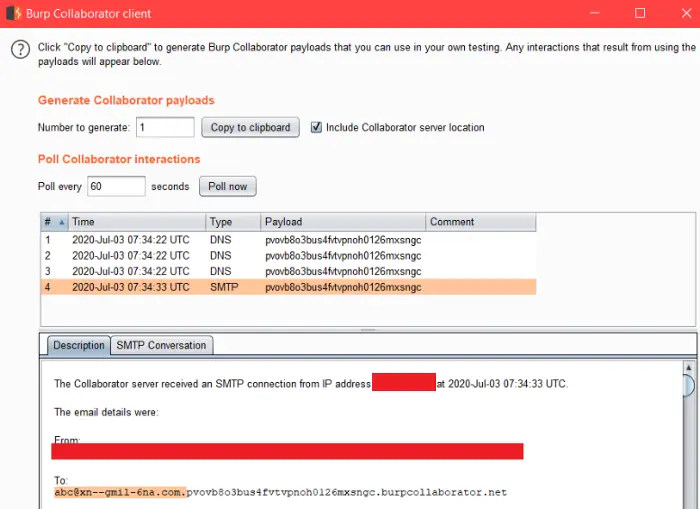This screenshot has height=509, width=700.
Task: Switch to SMTP Conversation tab
Action: (x=161, y=345)
